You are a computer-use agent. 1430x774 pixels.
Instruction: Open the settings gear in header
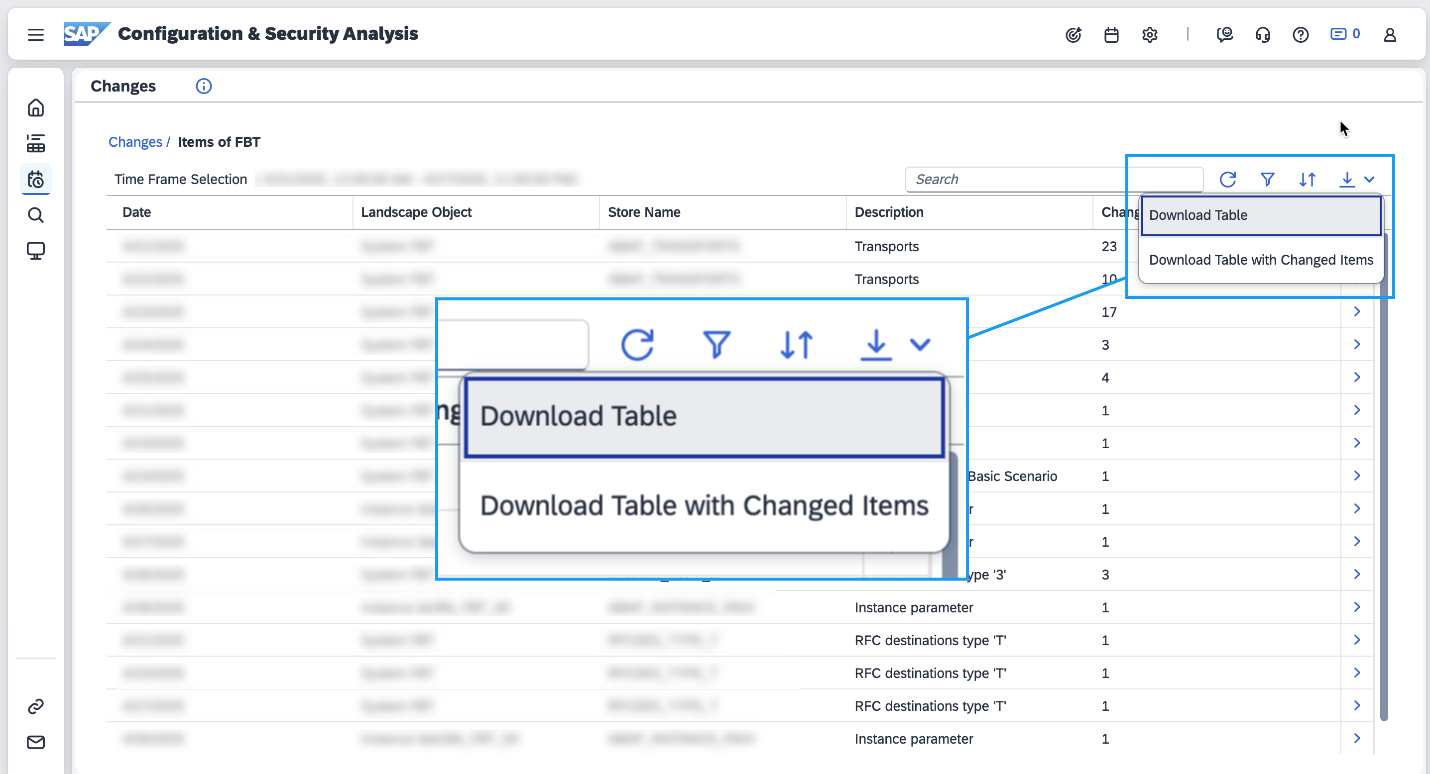1150,35
